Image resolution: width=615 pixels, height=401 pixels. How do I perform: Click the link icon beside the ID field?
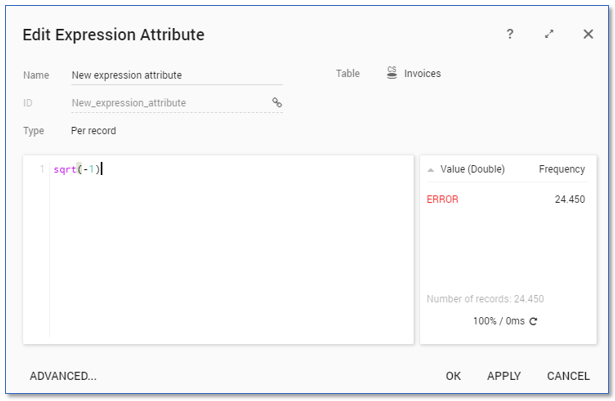click(277, 102)
